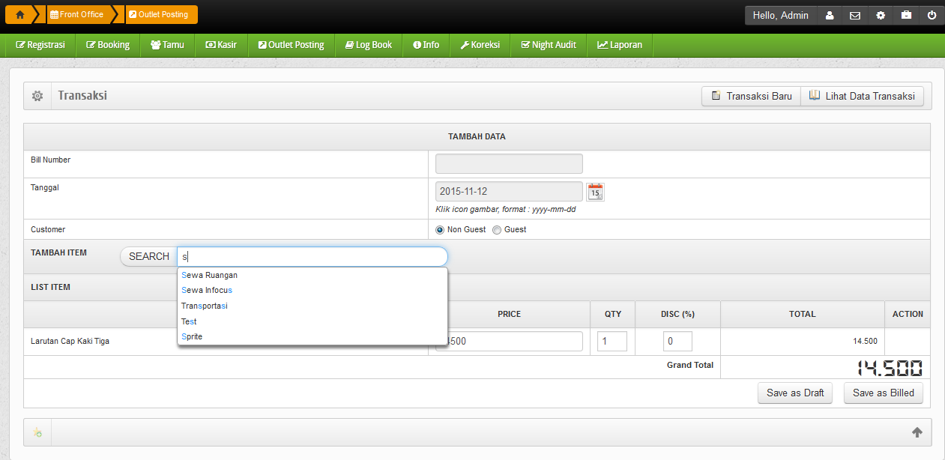
Task: Click the Lihat Data Transaksi button
Action: (x=861, y=96)
